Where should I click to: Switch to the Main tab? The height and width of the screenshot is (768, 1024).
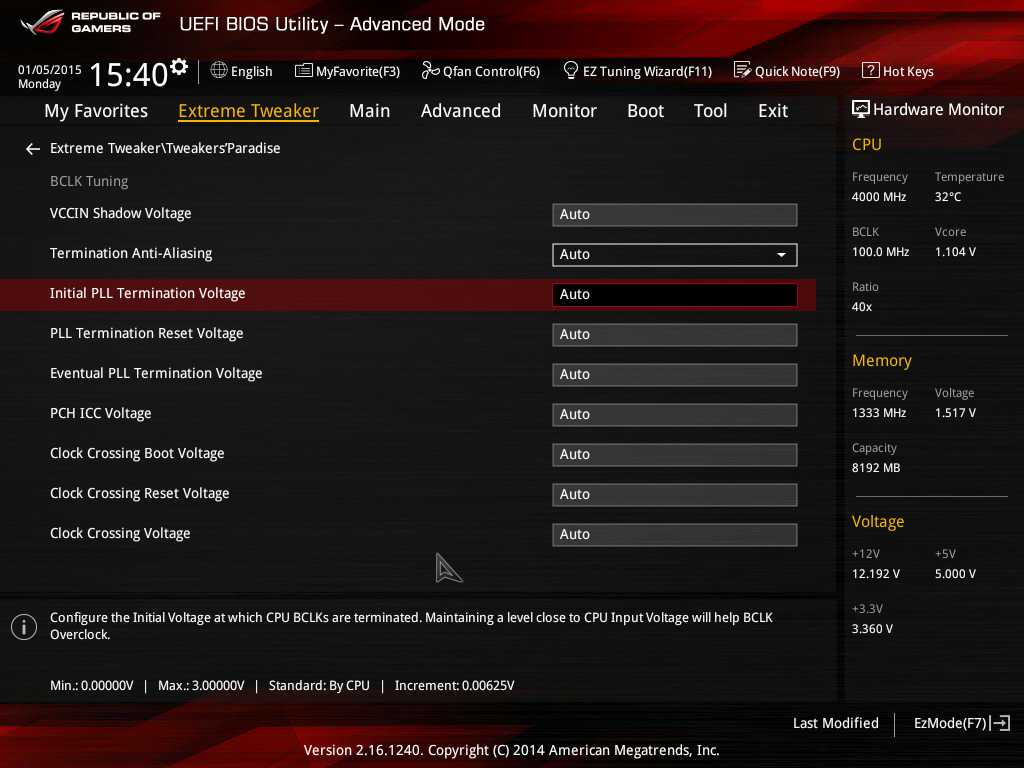[x=369, y=111]
